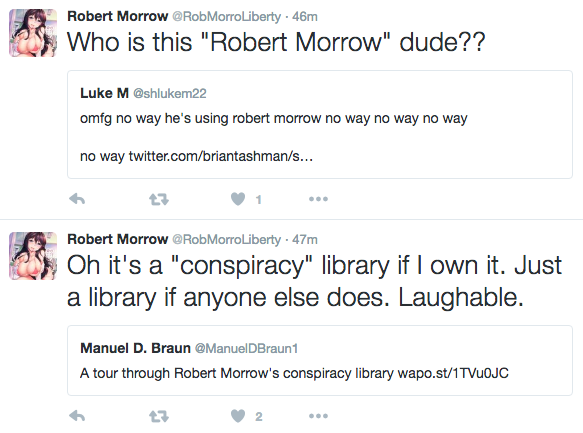Open Luke M's quoted tweet
Viewport: 583px width, 433px height.
[x=320, y=125]
